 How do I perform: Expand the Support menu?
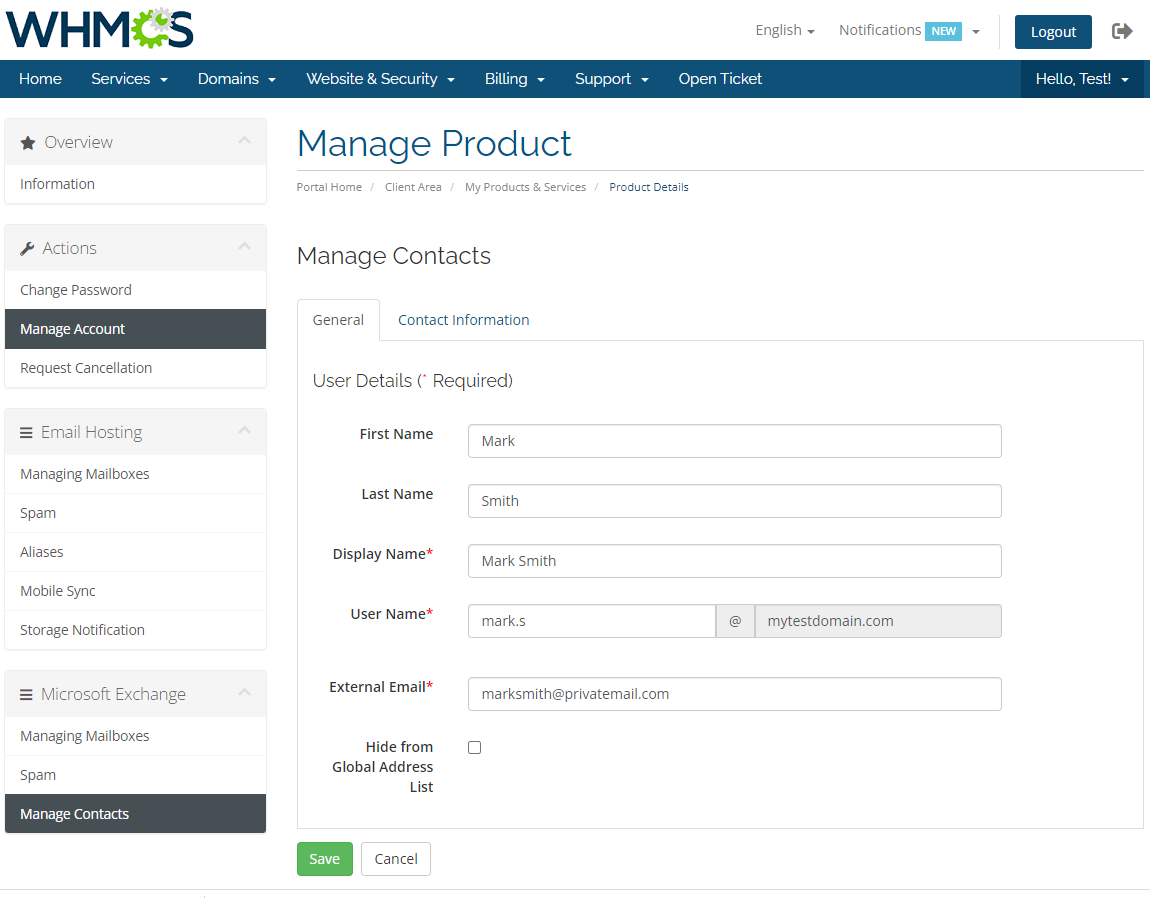tap(612, 79)
